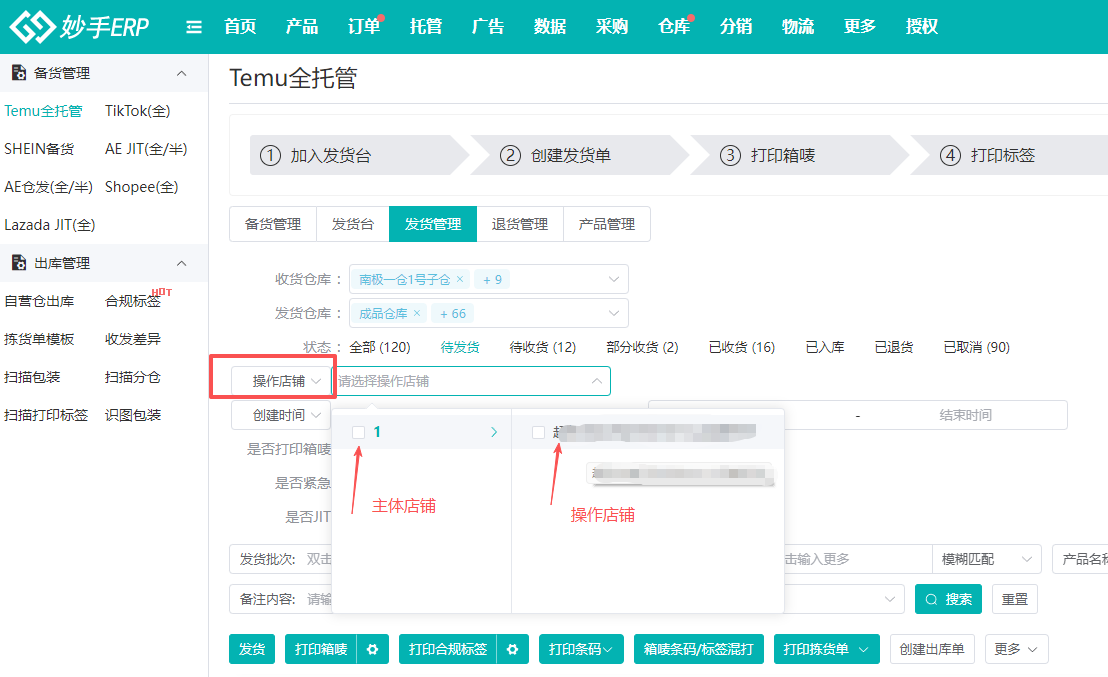Expand the 更多 dropdown at bottom right
This screenshot has width=1108, height=677.
pyautogui.click(x=1016, y=648)
